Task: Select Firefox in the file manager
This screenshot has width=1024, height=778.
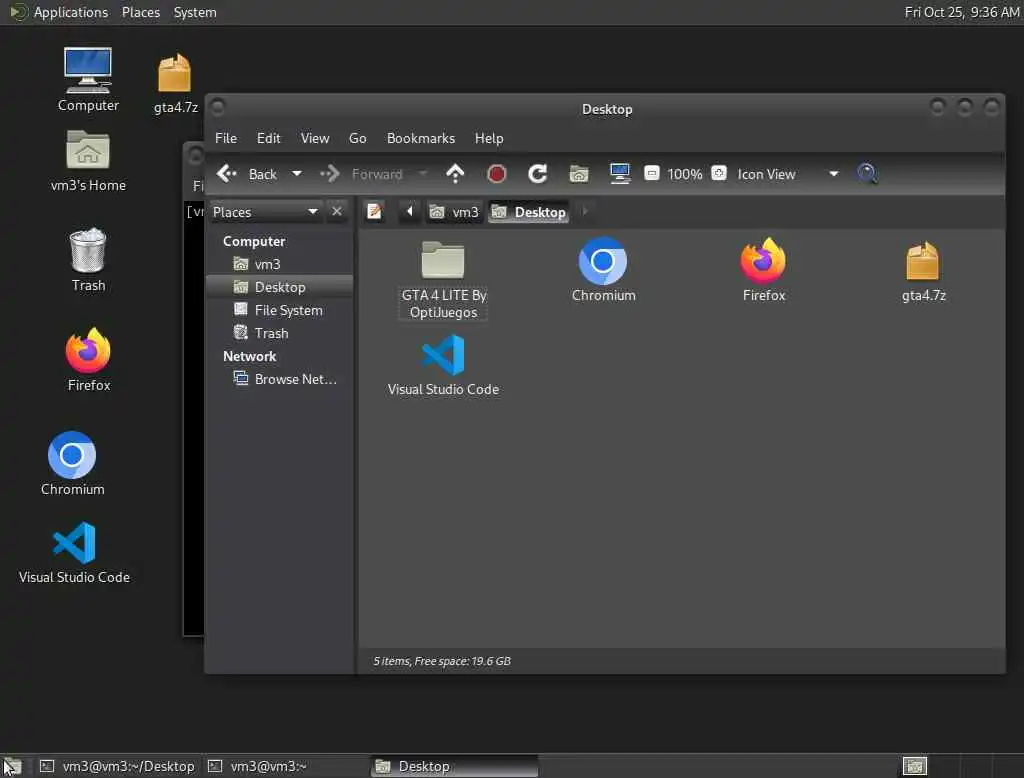Action: 763,270
